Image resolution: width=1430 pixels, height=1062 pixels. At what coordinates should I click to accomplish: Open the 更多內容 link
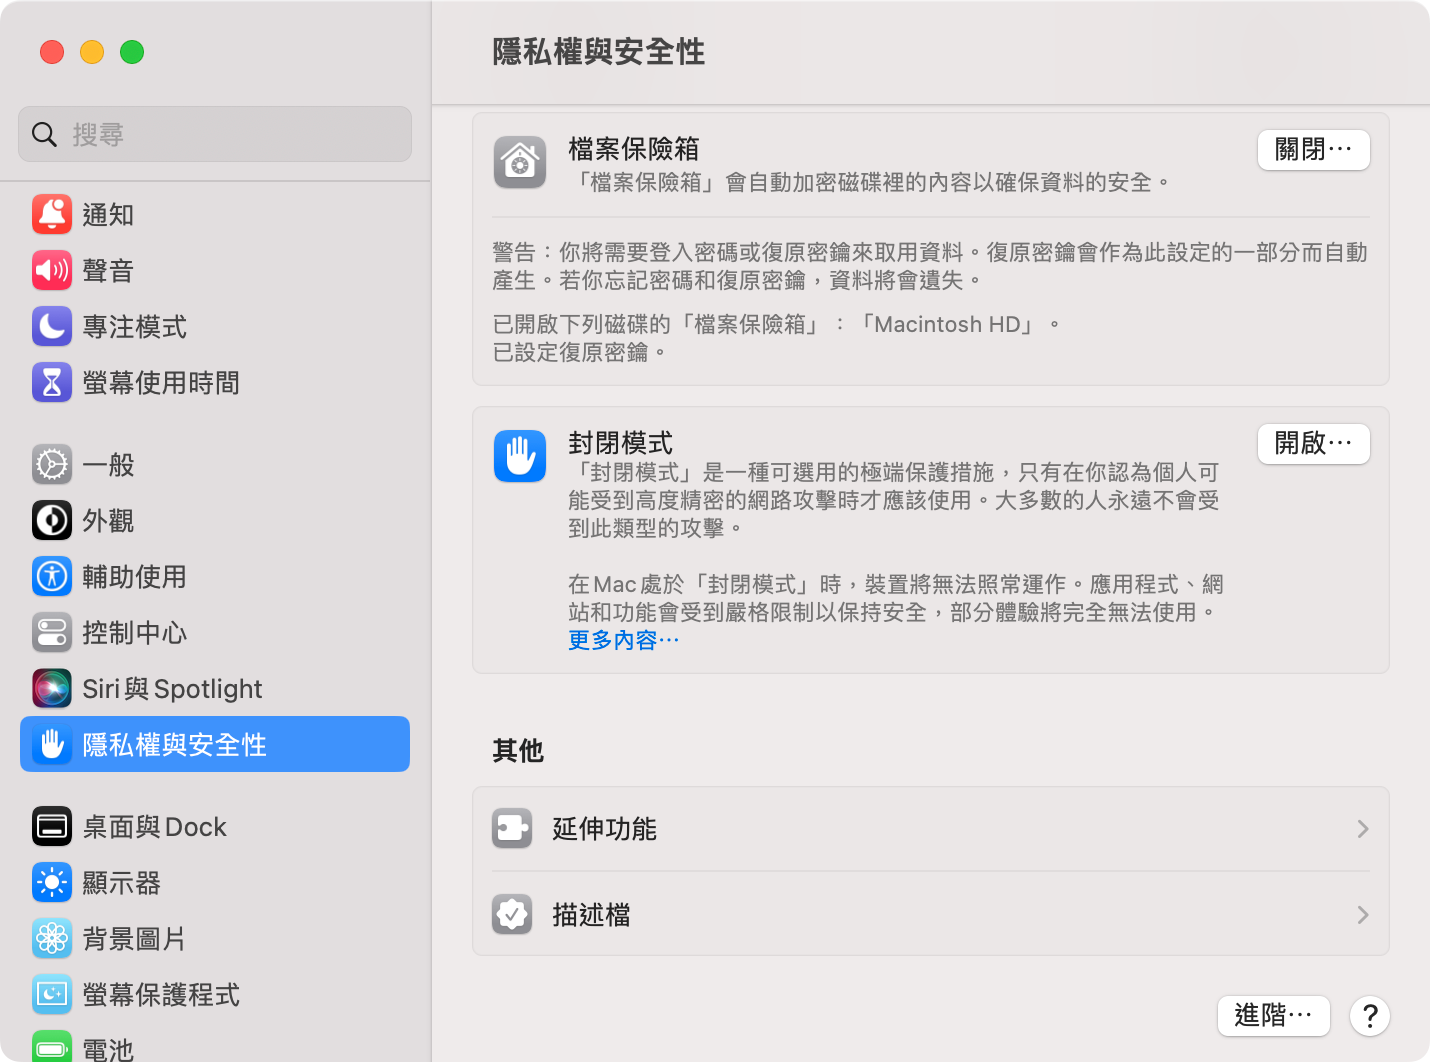pos(623,640)
